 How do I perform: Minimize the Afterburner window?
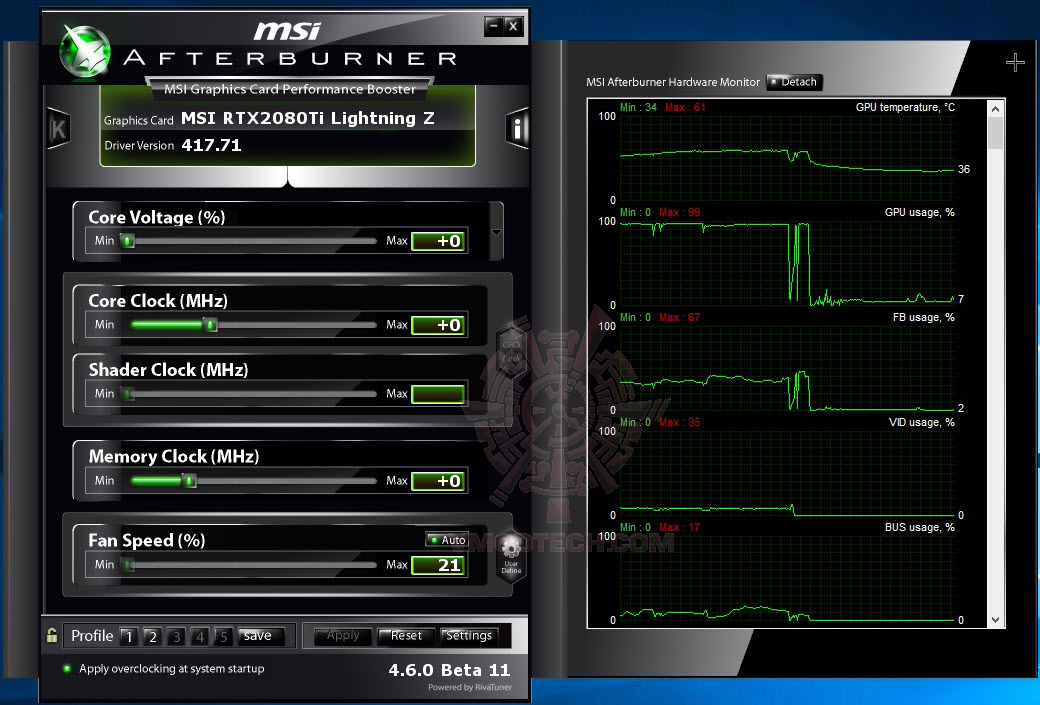tap(493, 27)
